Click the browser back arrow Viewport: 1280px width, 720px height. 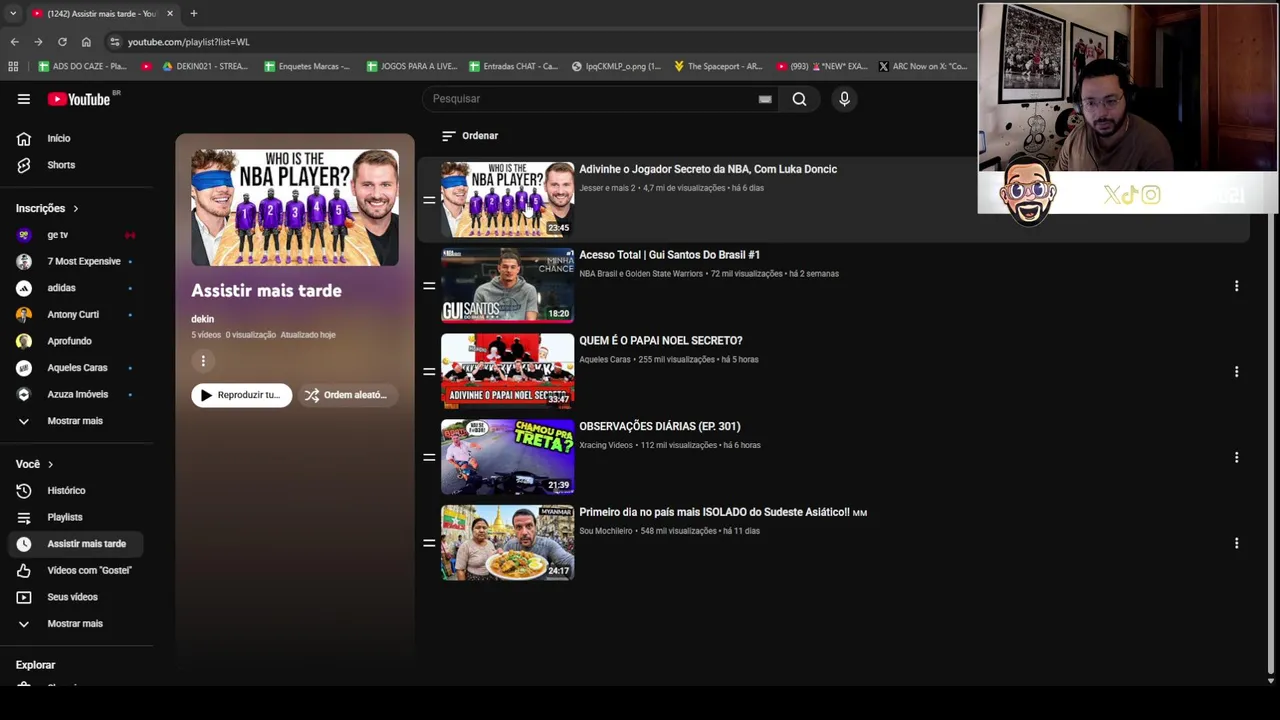14,42
